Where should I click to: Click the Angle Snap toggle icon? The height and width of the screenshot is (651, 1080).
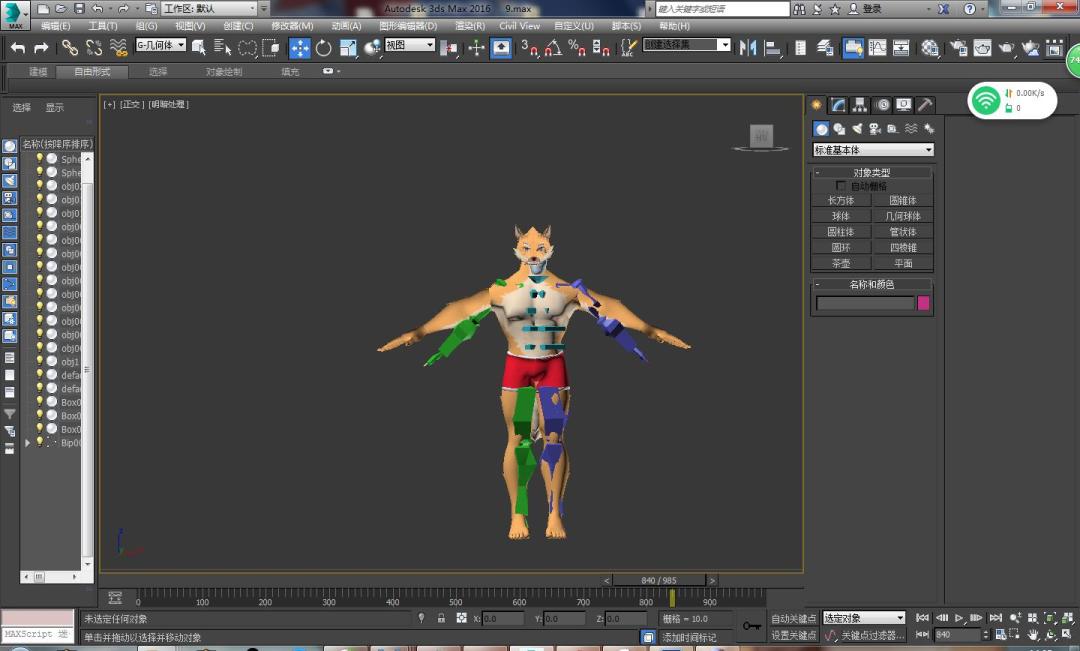click(554, 48)
